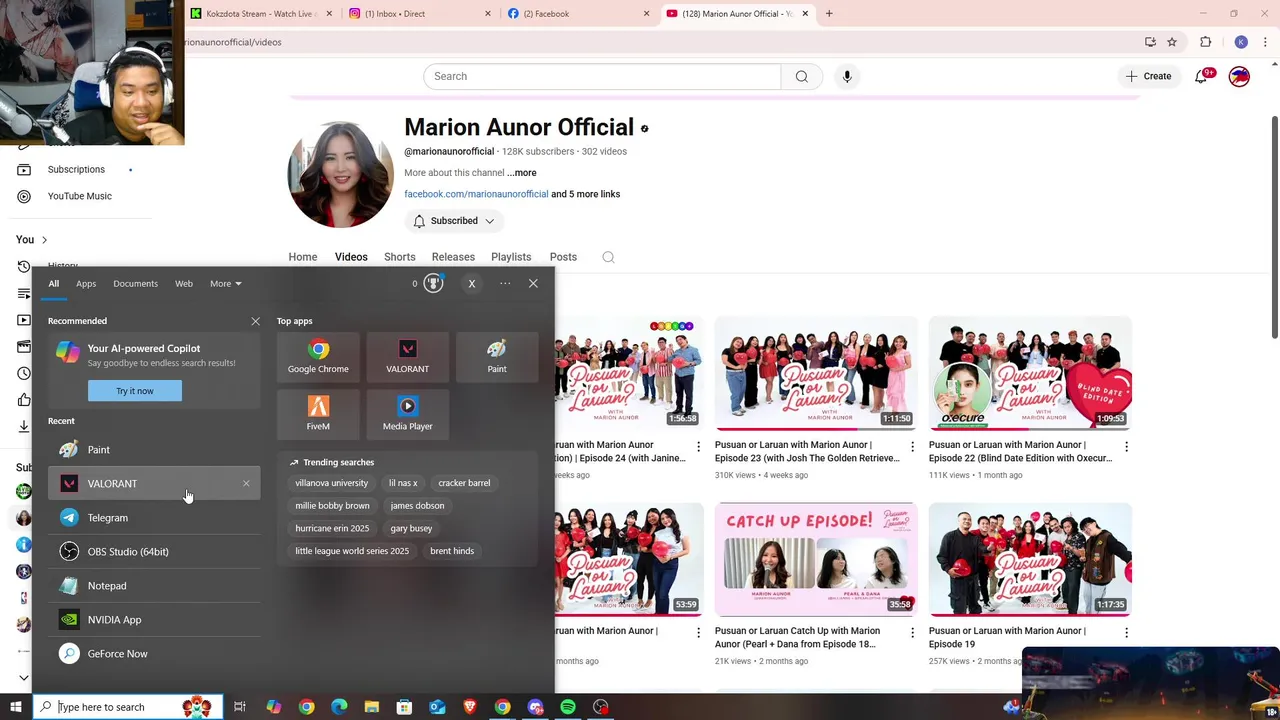Click YouTube search field
Screen dimensions: 1280x720
pos(602,76)
